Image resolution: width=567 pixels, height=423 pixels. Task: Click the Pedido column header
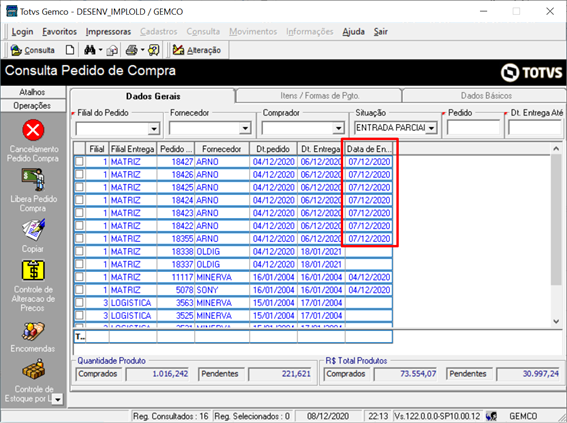click(175, 149)
